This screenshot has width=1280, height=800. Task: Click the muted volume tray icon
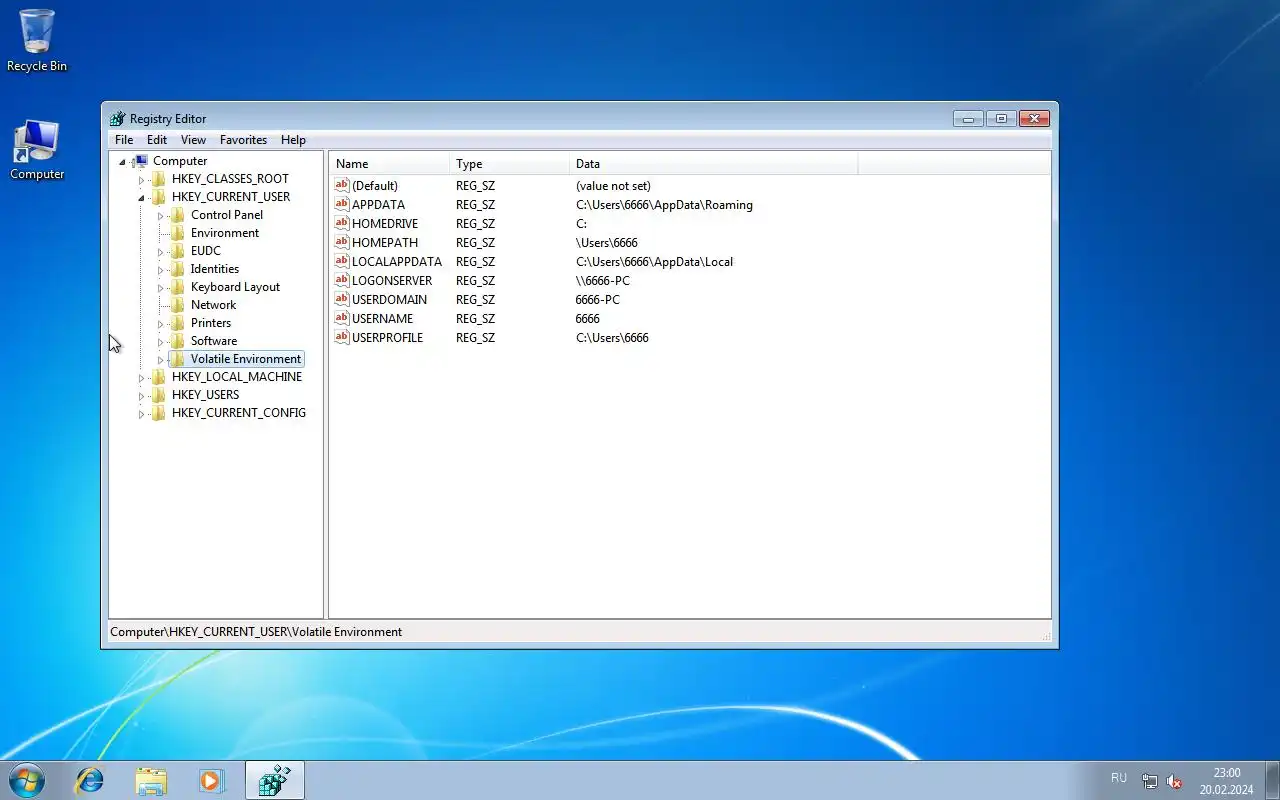1174,782
